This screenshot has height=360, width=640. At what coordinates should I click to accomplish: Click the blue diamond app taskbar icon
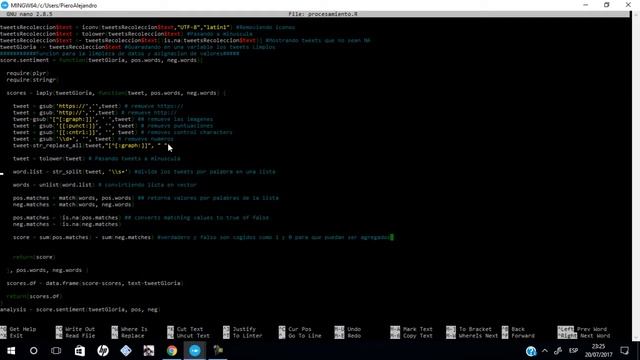pyautogui.click(x=126, y=351)
